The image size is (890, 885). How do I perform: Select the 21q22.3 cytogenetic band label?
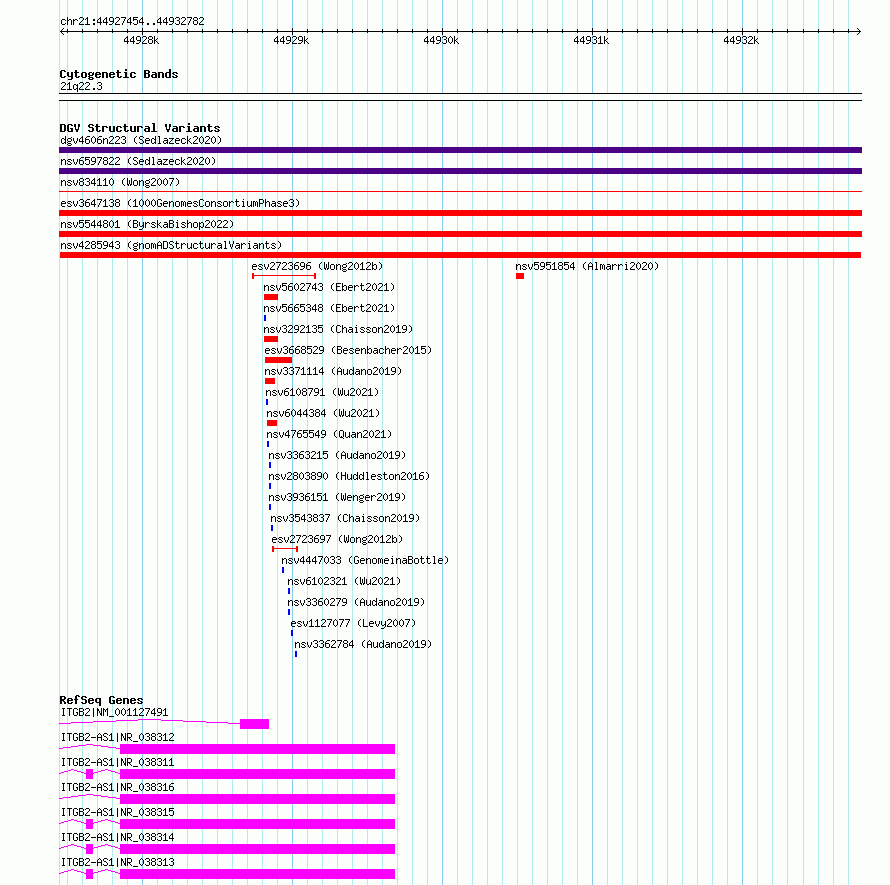tap(81, 86)
